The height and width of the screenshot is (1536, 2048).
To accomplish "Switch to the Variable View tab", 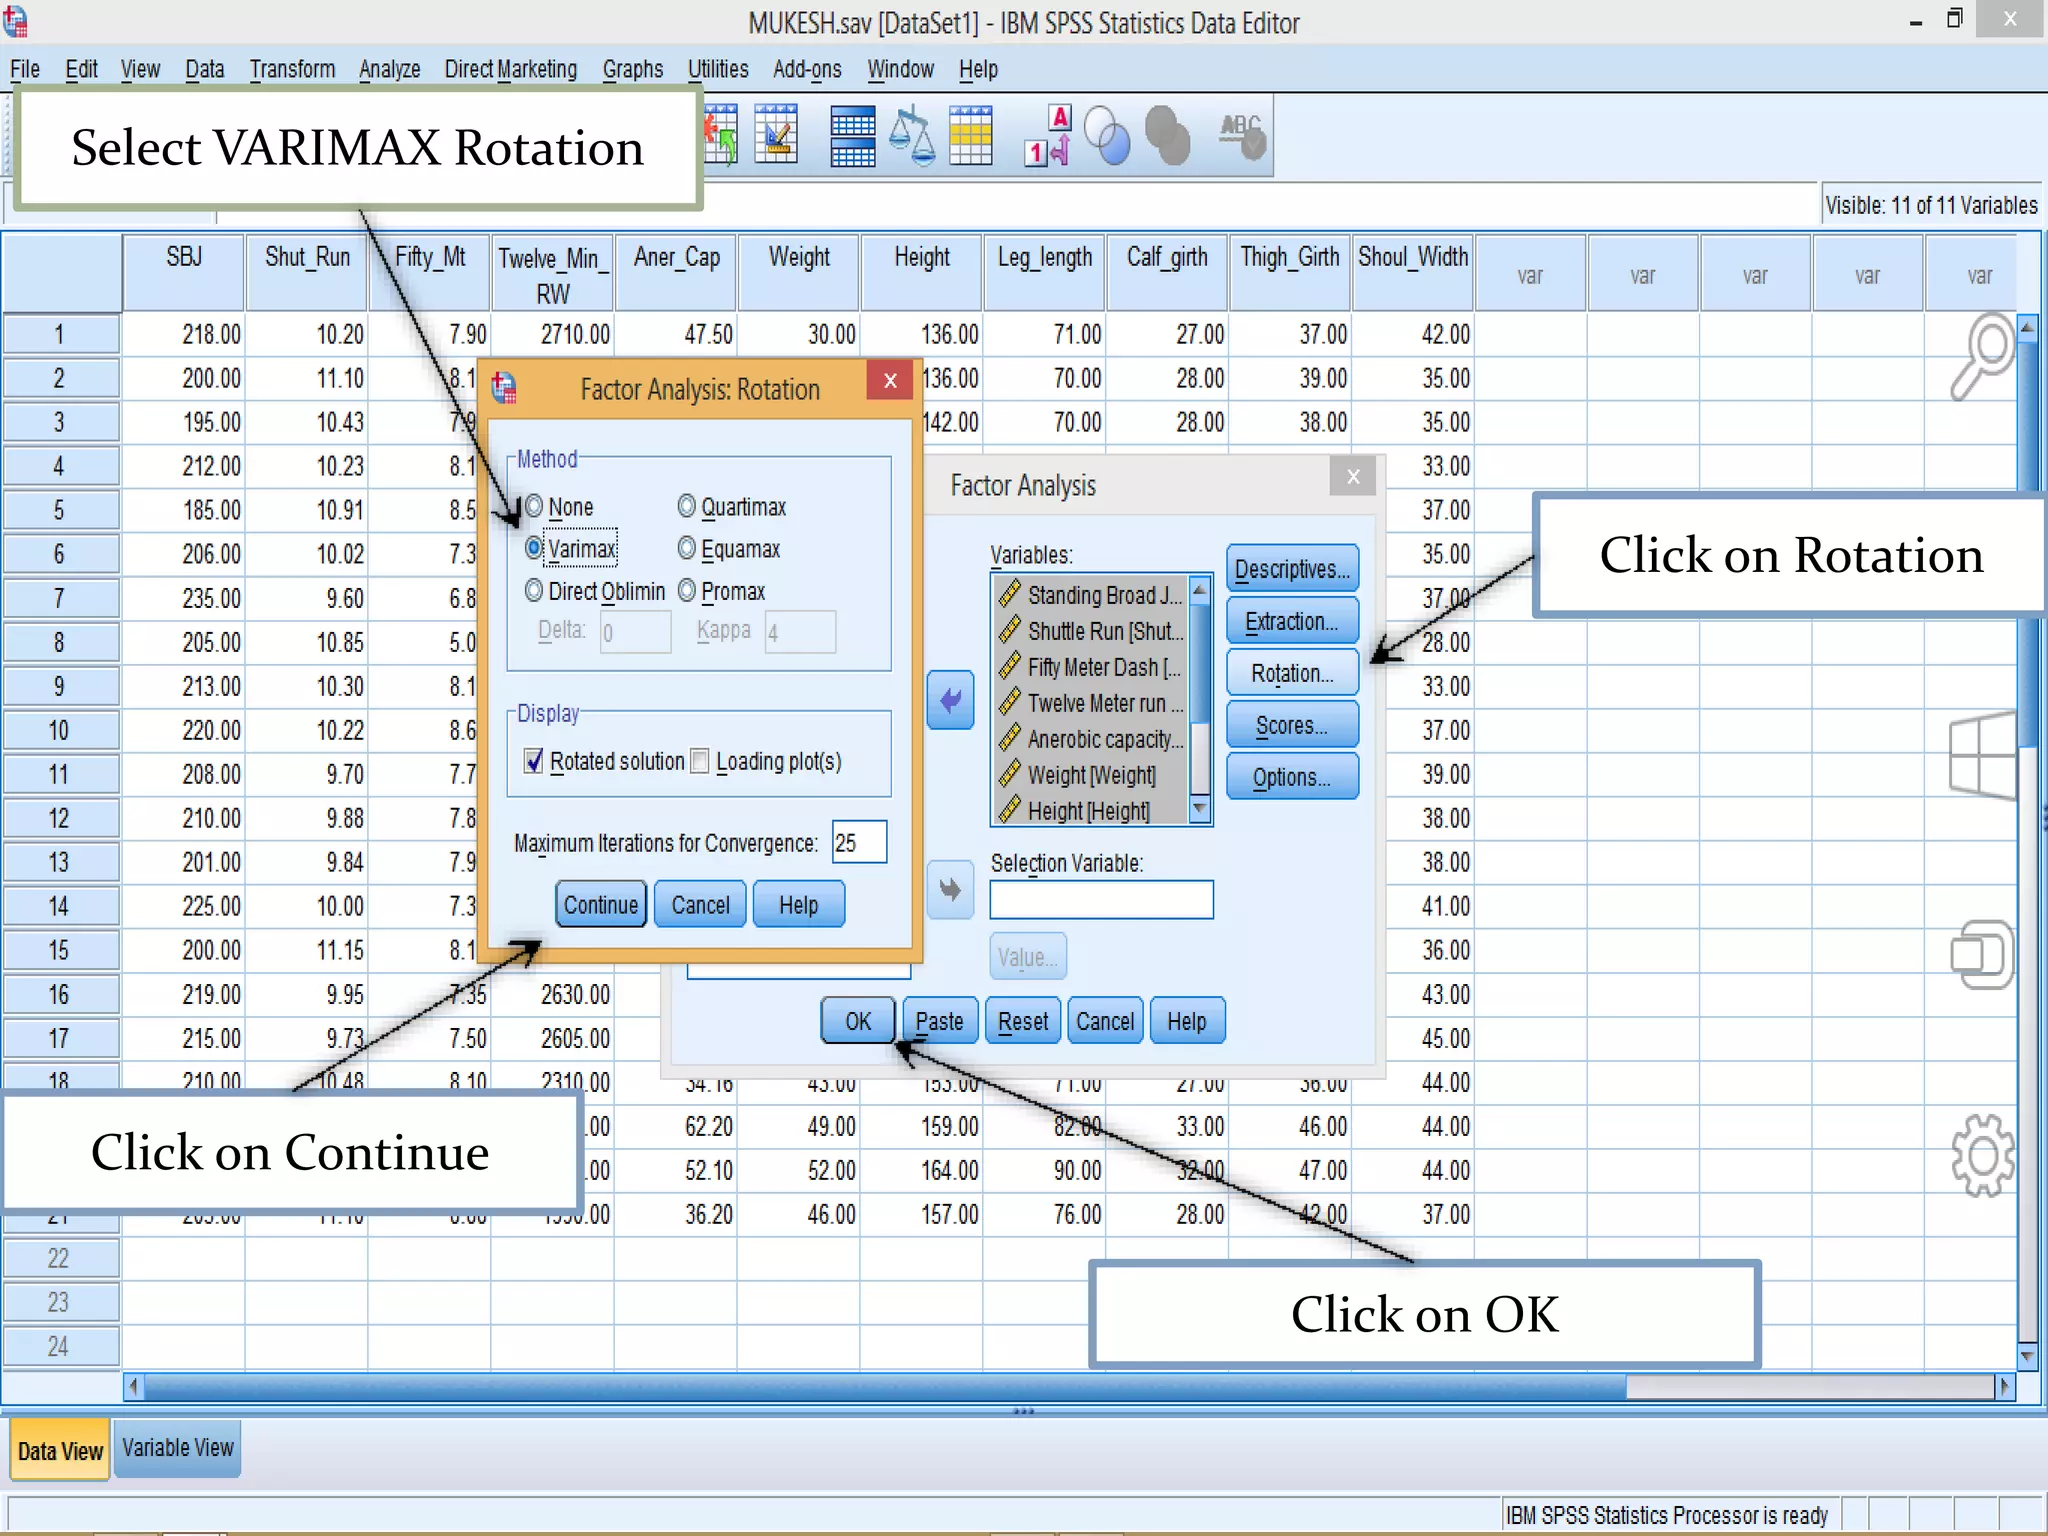I will pyautogui.click(x=178, y=1448).
